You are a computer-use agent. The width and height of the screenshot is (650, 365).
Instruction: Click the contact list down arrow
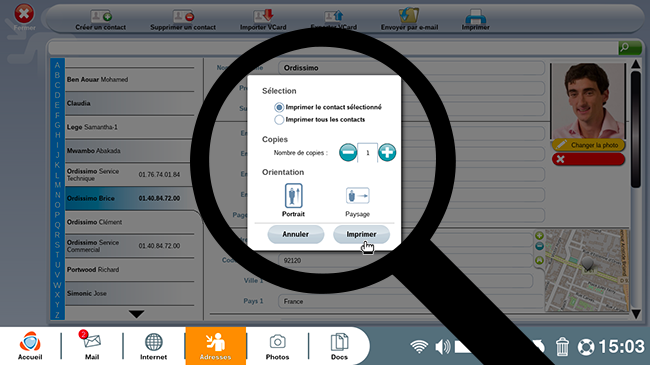tap(136, 314)
